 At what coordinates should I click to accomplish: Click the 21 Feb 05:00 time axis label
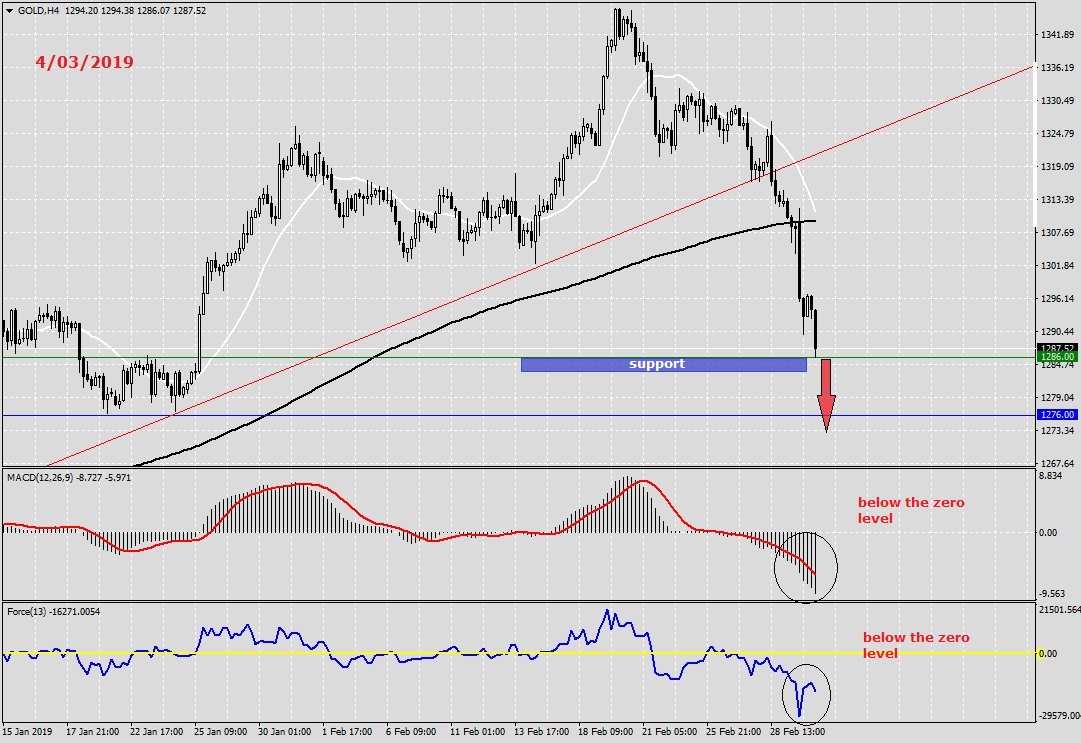pos(669,731)
